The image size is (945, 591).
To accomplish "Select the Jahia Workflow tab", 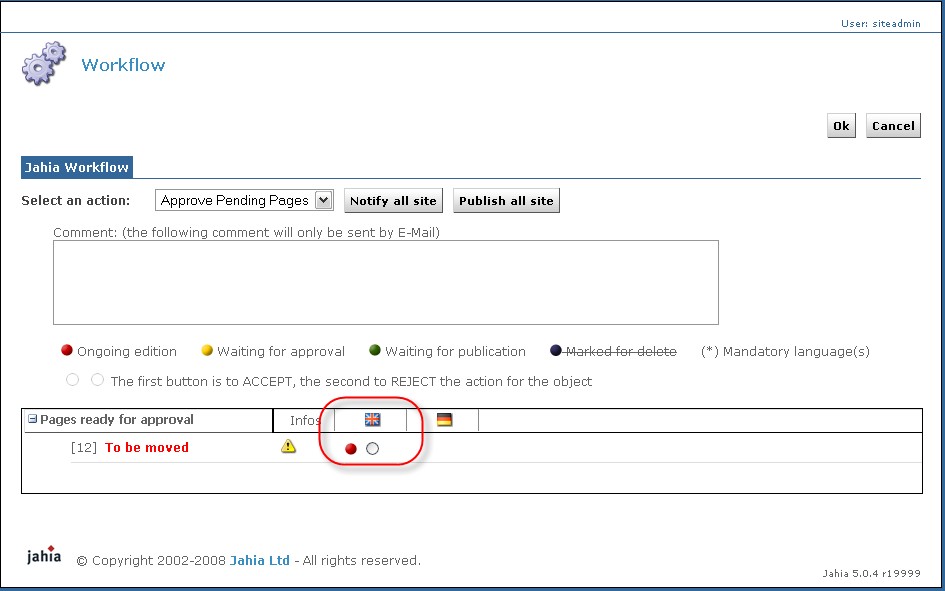I will tap(77, 167).
